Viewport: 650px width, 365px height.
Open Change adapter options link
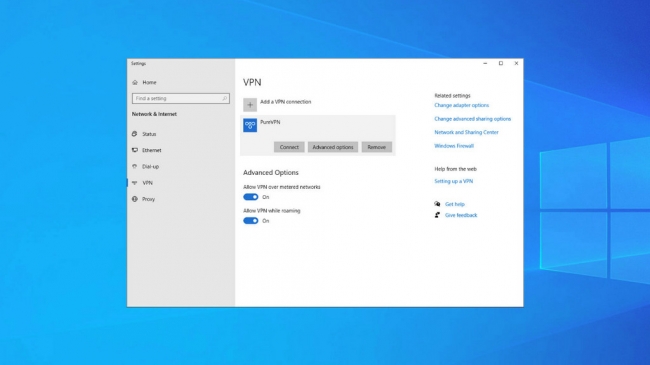point(461,105)
